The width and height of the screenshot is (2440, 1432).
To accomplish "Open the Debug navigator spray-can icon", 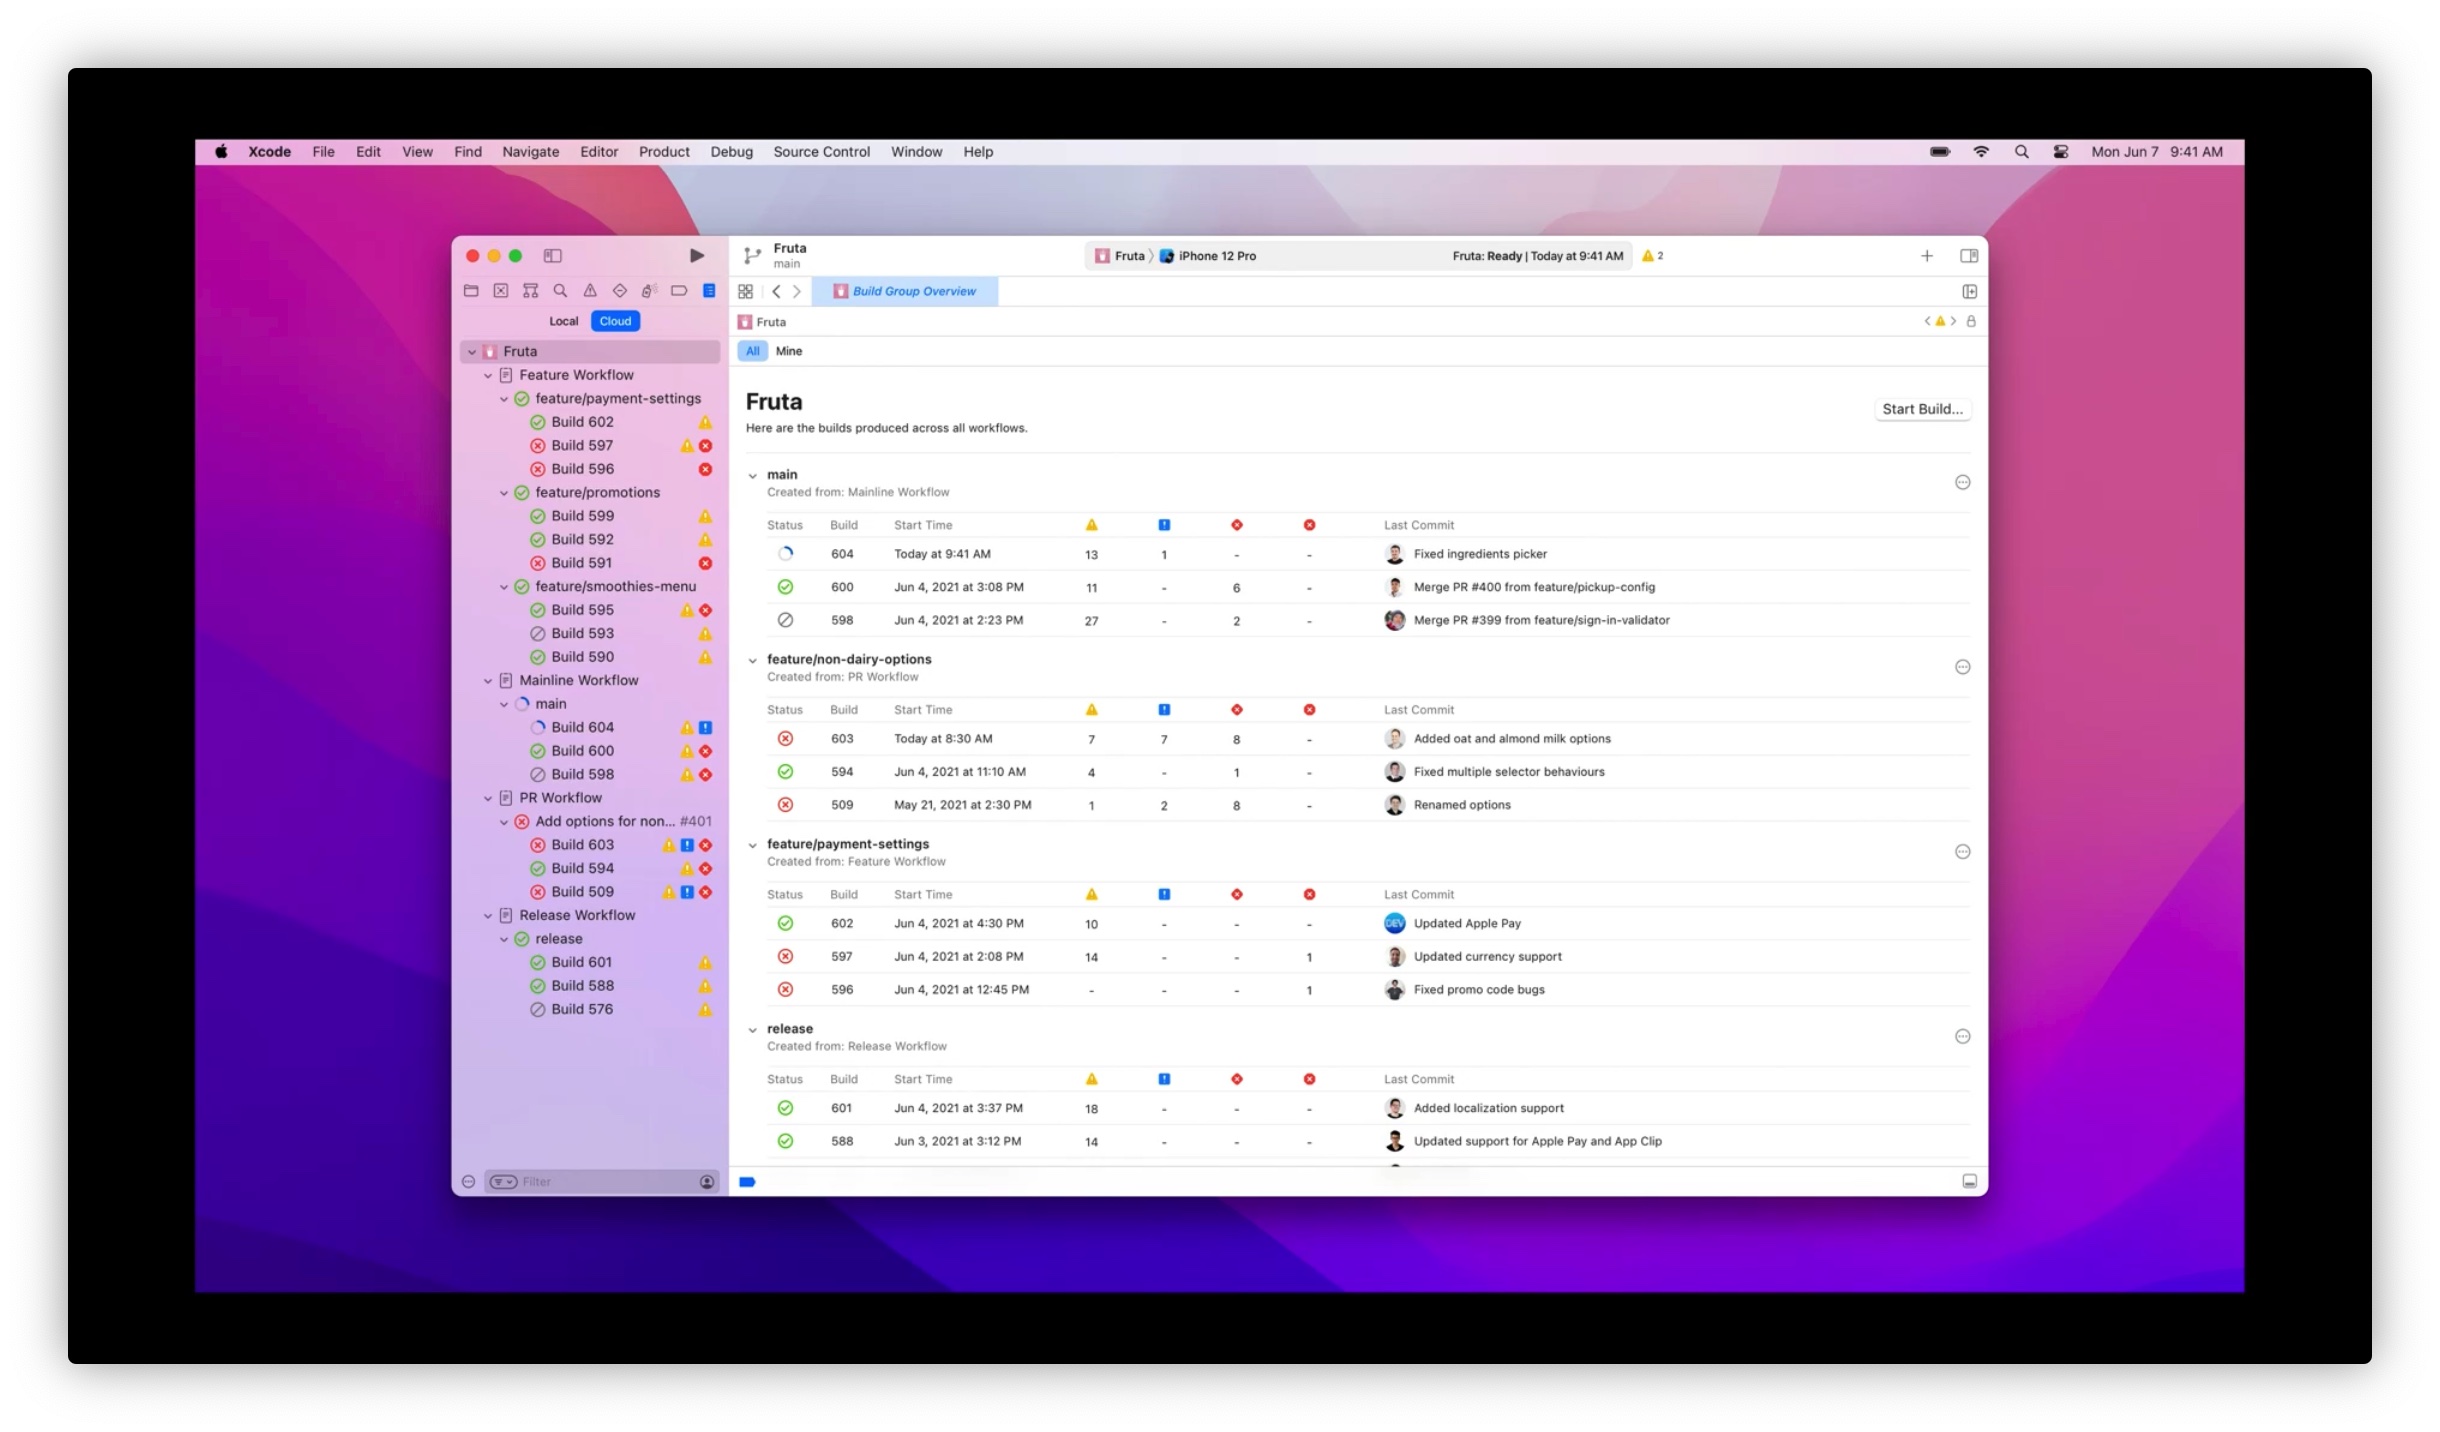I will (649, 290).
